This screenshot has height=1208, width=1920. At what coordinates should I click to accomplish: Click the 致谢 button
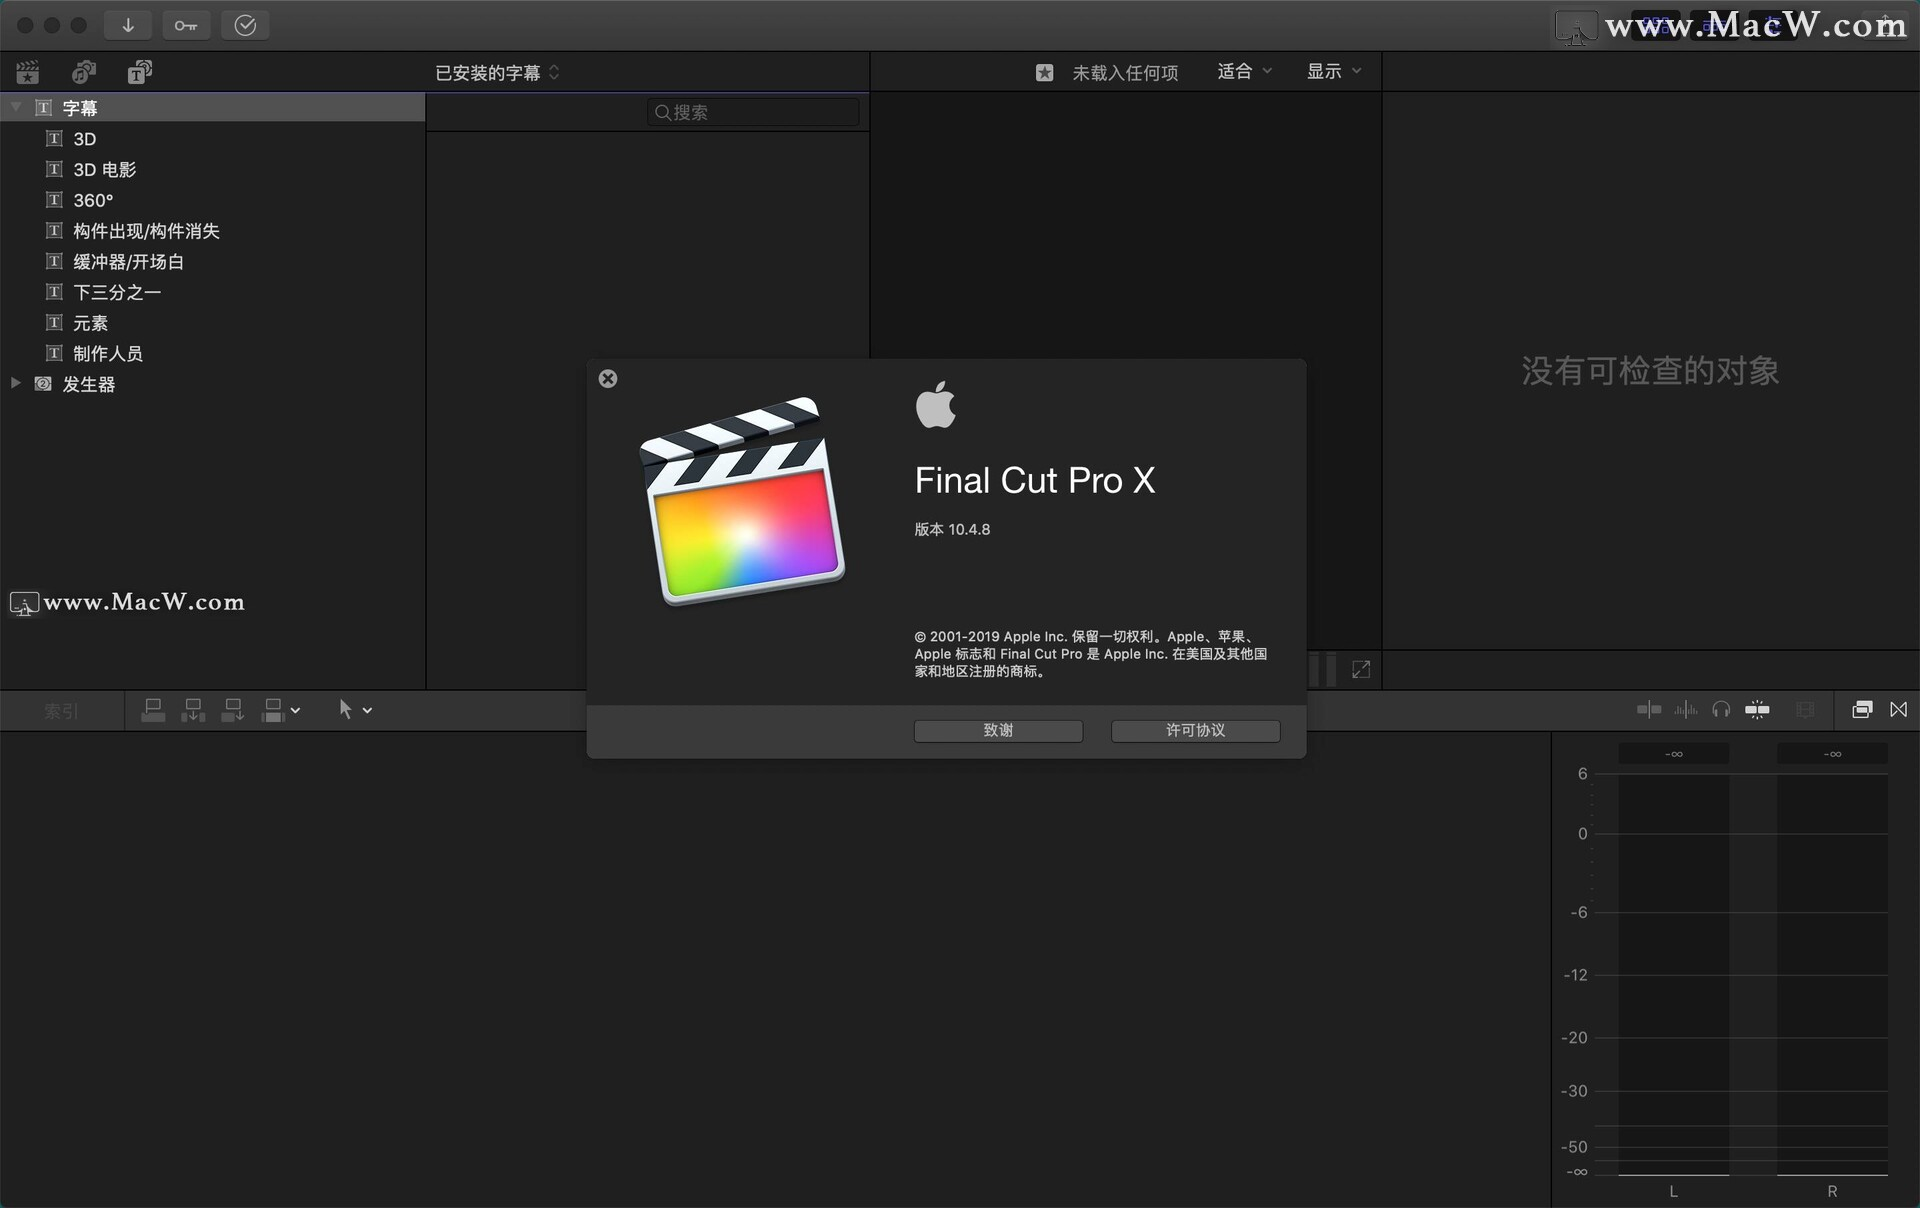pos(998,731)
